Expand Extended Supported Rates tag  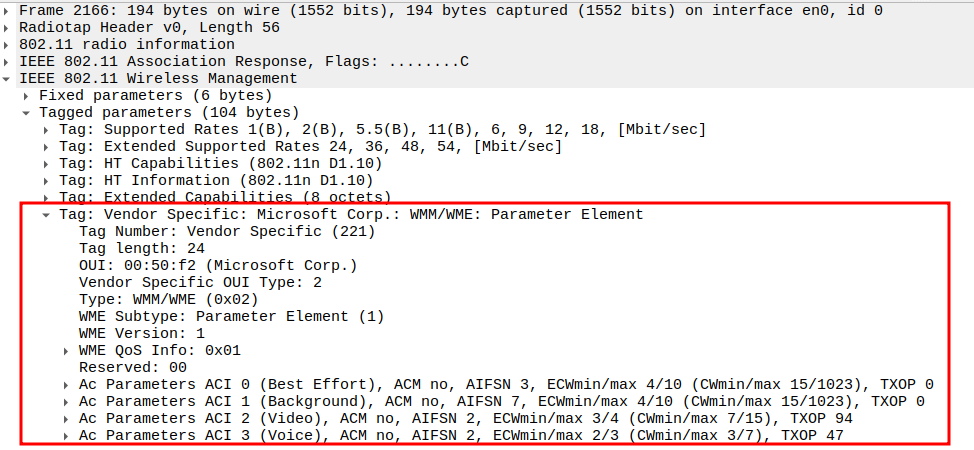[47, 147]
